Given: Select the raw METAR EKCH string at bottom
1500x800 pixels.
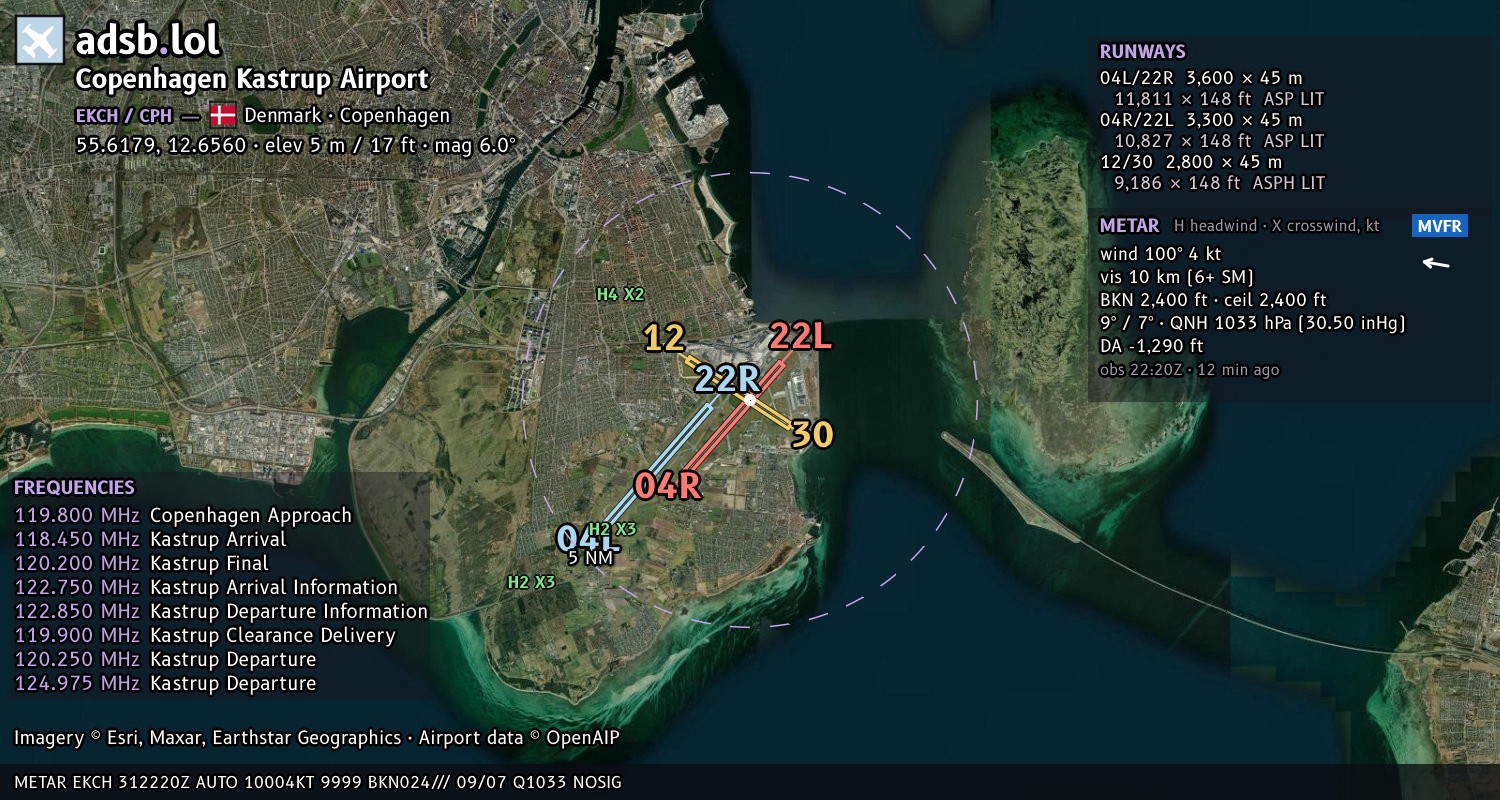Looking at the screenshot, I should click(318, 782).
